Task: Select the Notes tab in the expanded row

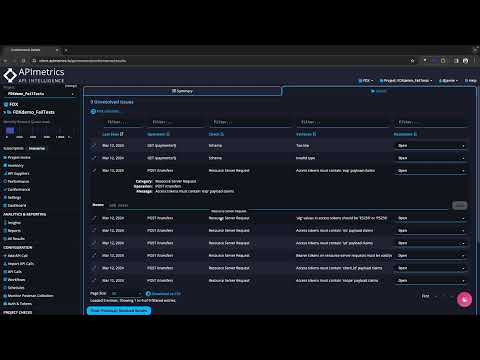Action: point(98,205)
